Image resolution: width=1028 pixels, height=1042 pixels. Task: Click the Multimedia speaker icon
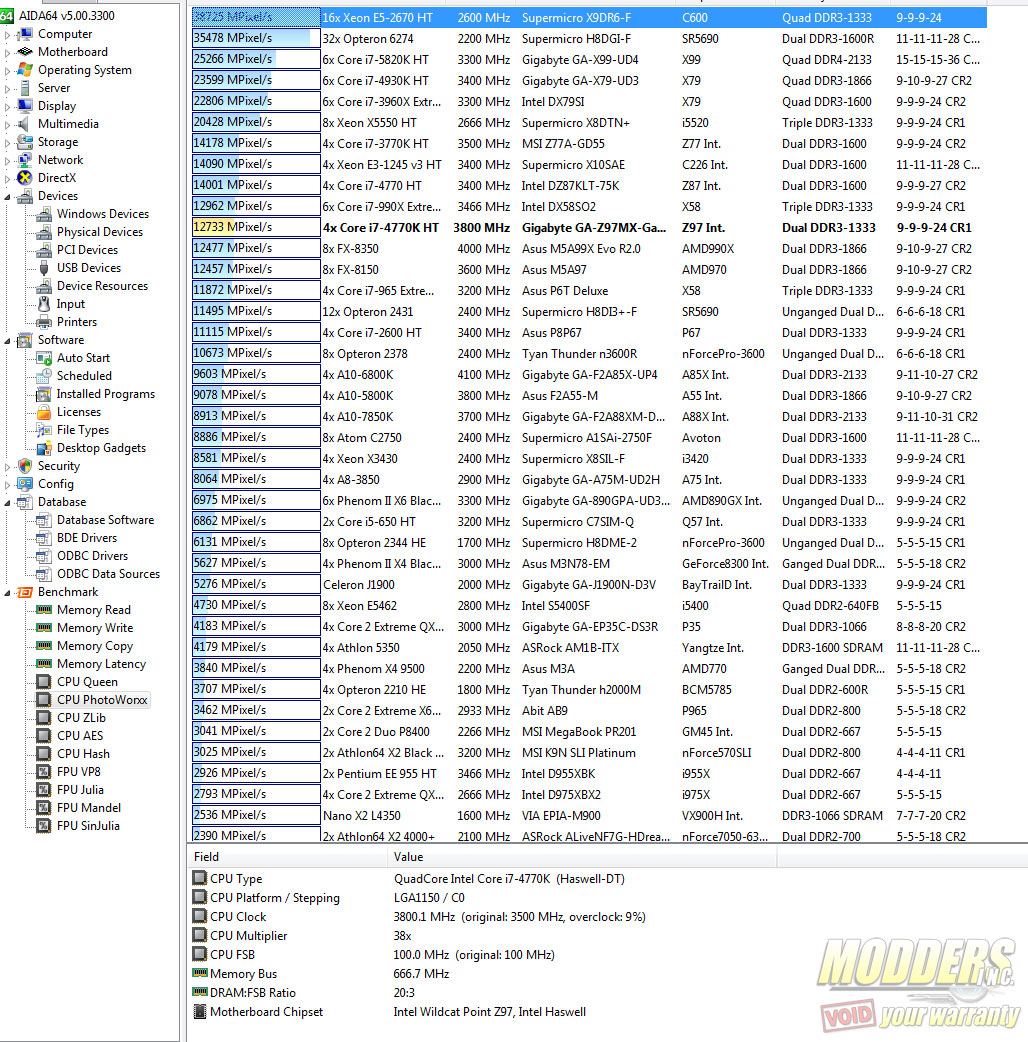25,124
